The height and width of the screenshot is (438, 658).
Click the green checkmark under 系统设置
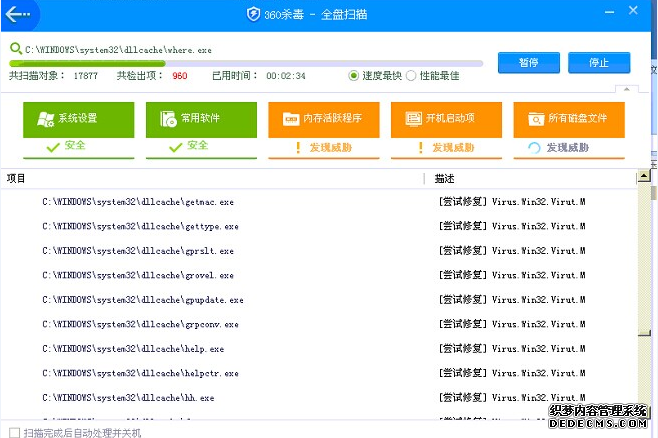(x=53, y=147)
